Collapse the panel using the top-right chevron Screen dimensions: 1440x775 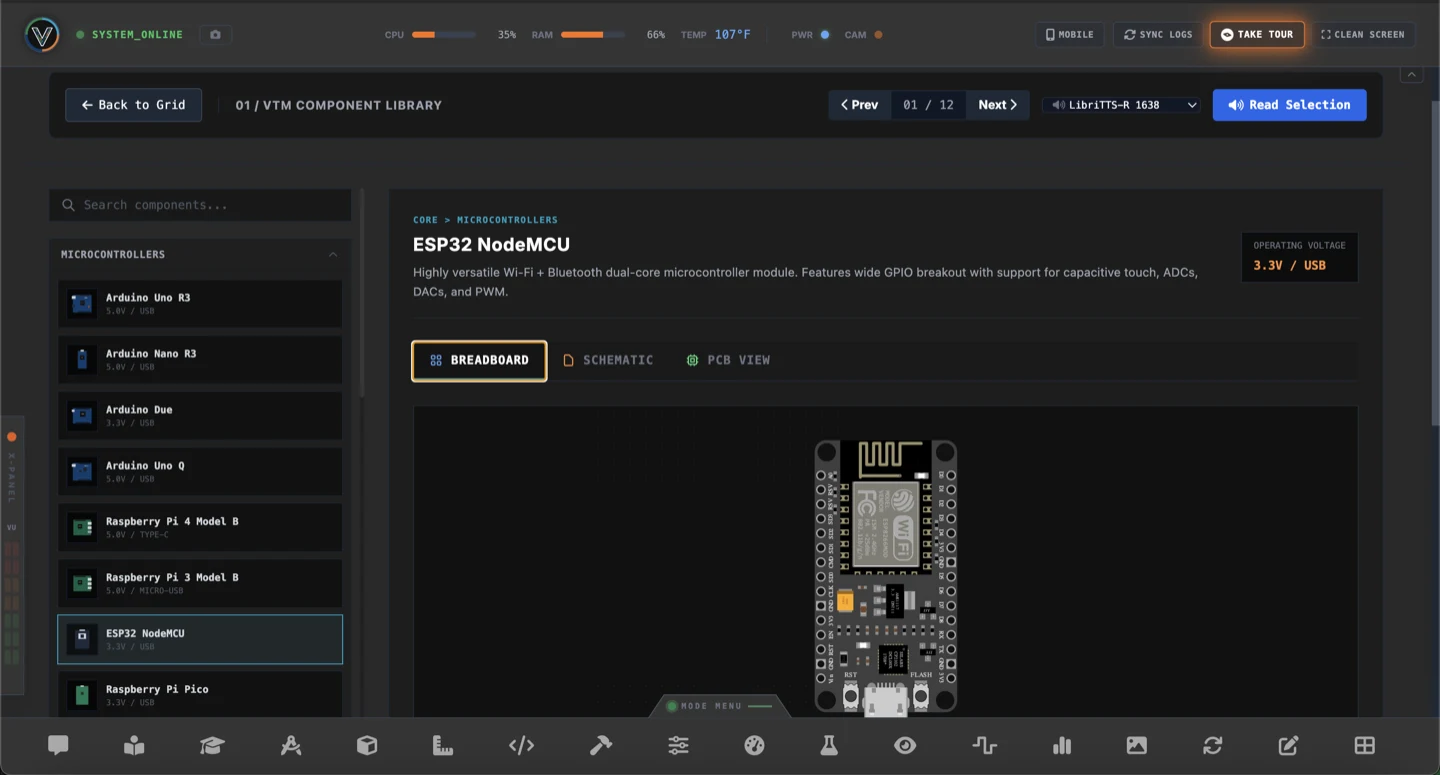coord(1412,75)
